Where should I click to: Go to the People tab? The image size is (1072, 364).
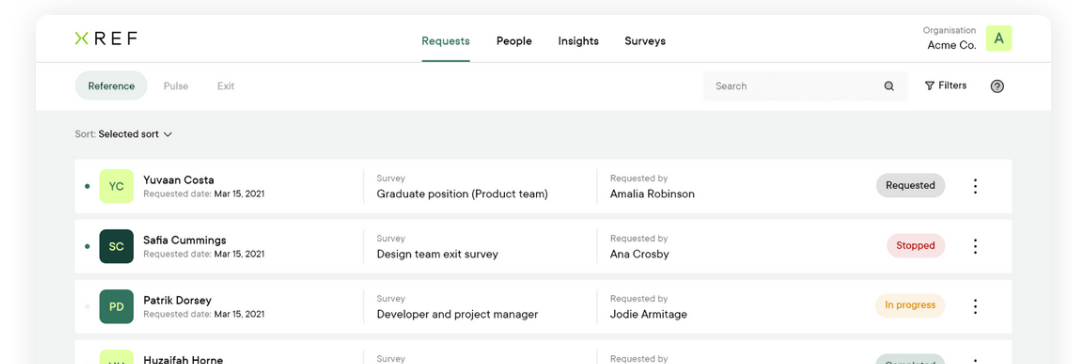click(x=513, y=41)
